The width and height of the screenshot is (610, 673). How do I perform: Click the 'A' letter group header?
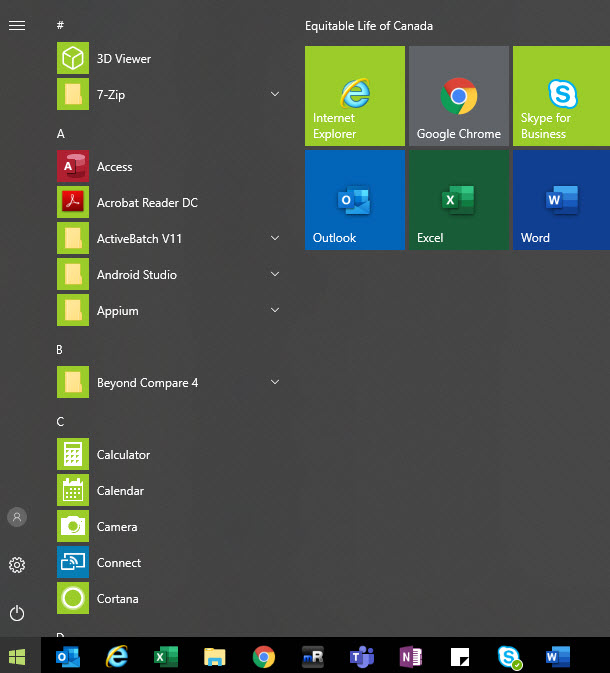click(61, 133)
